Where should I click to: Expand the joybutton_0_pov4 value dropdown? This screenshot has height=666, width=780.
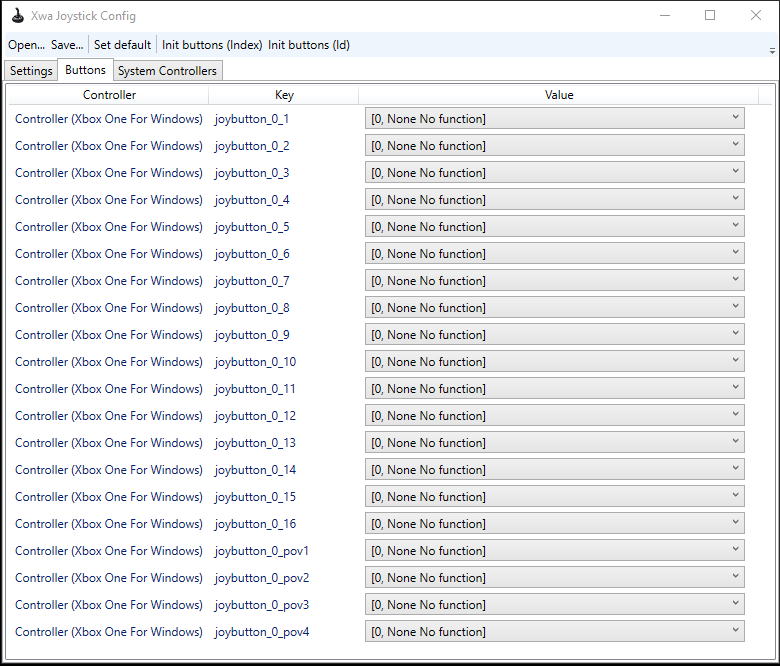point(554,632)
